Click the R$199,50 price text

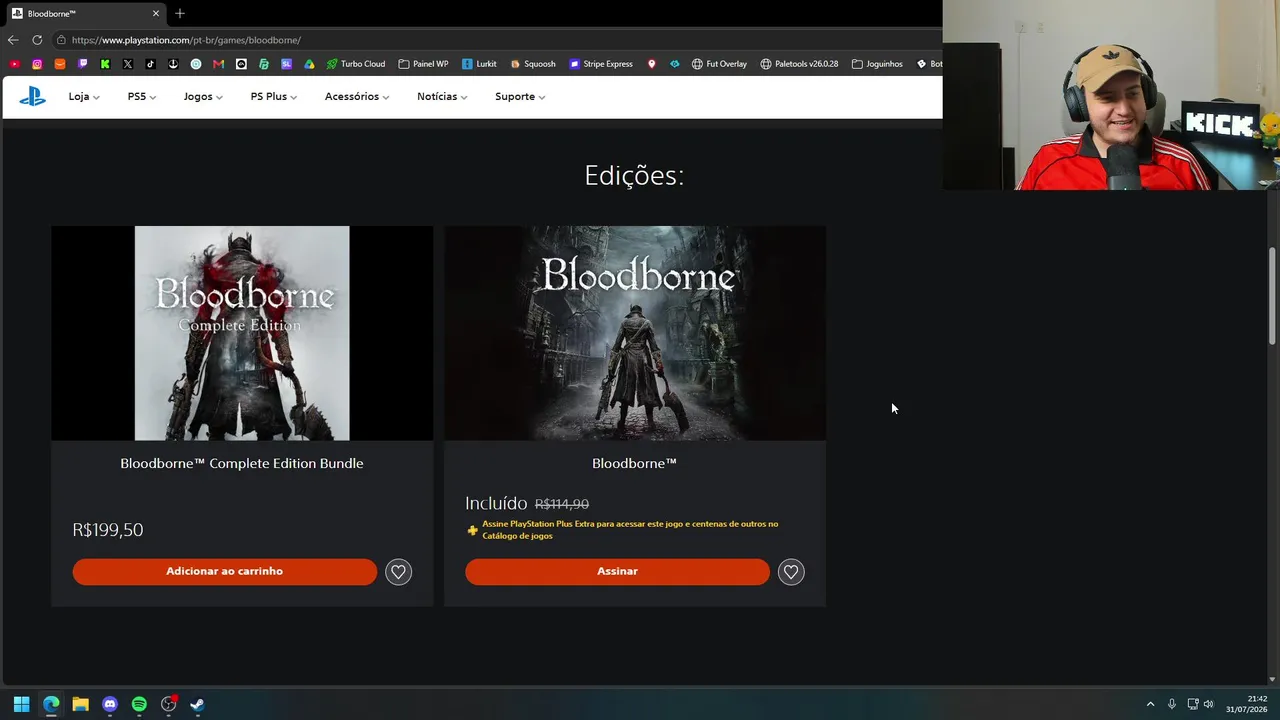108,530
